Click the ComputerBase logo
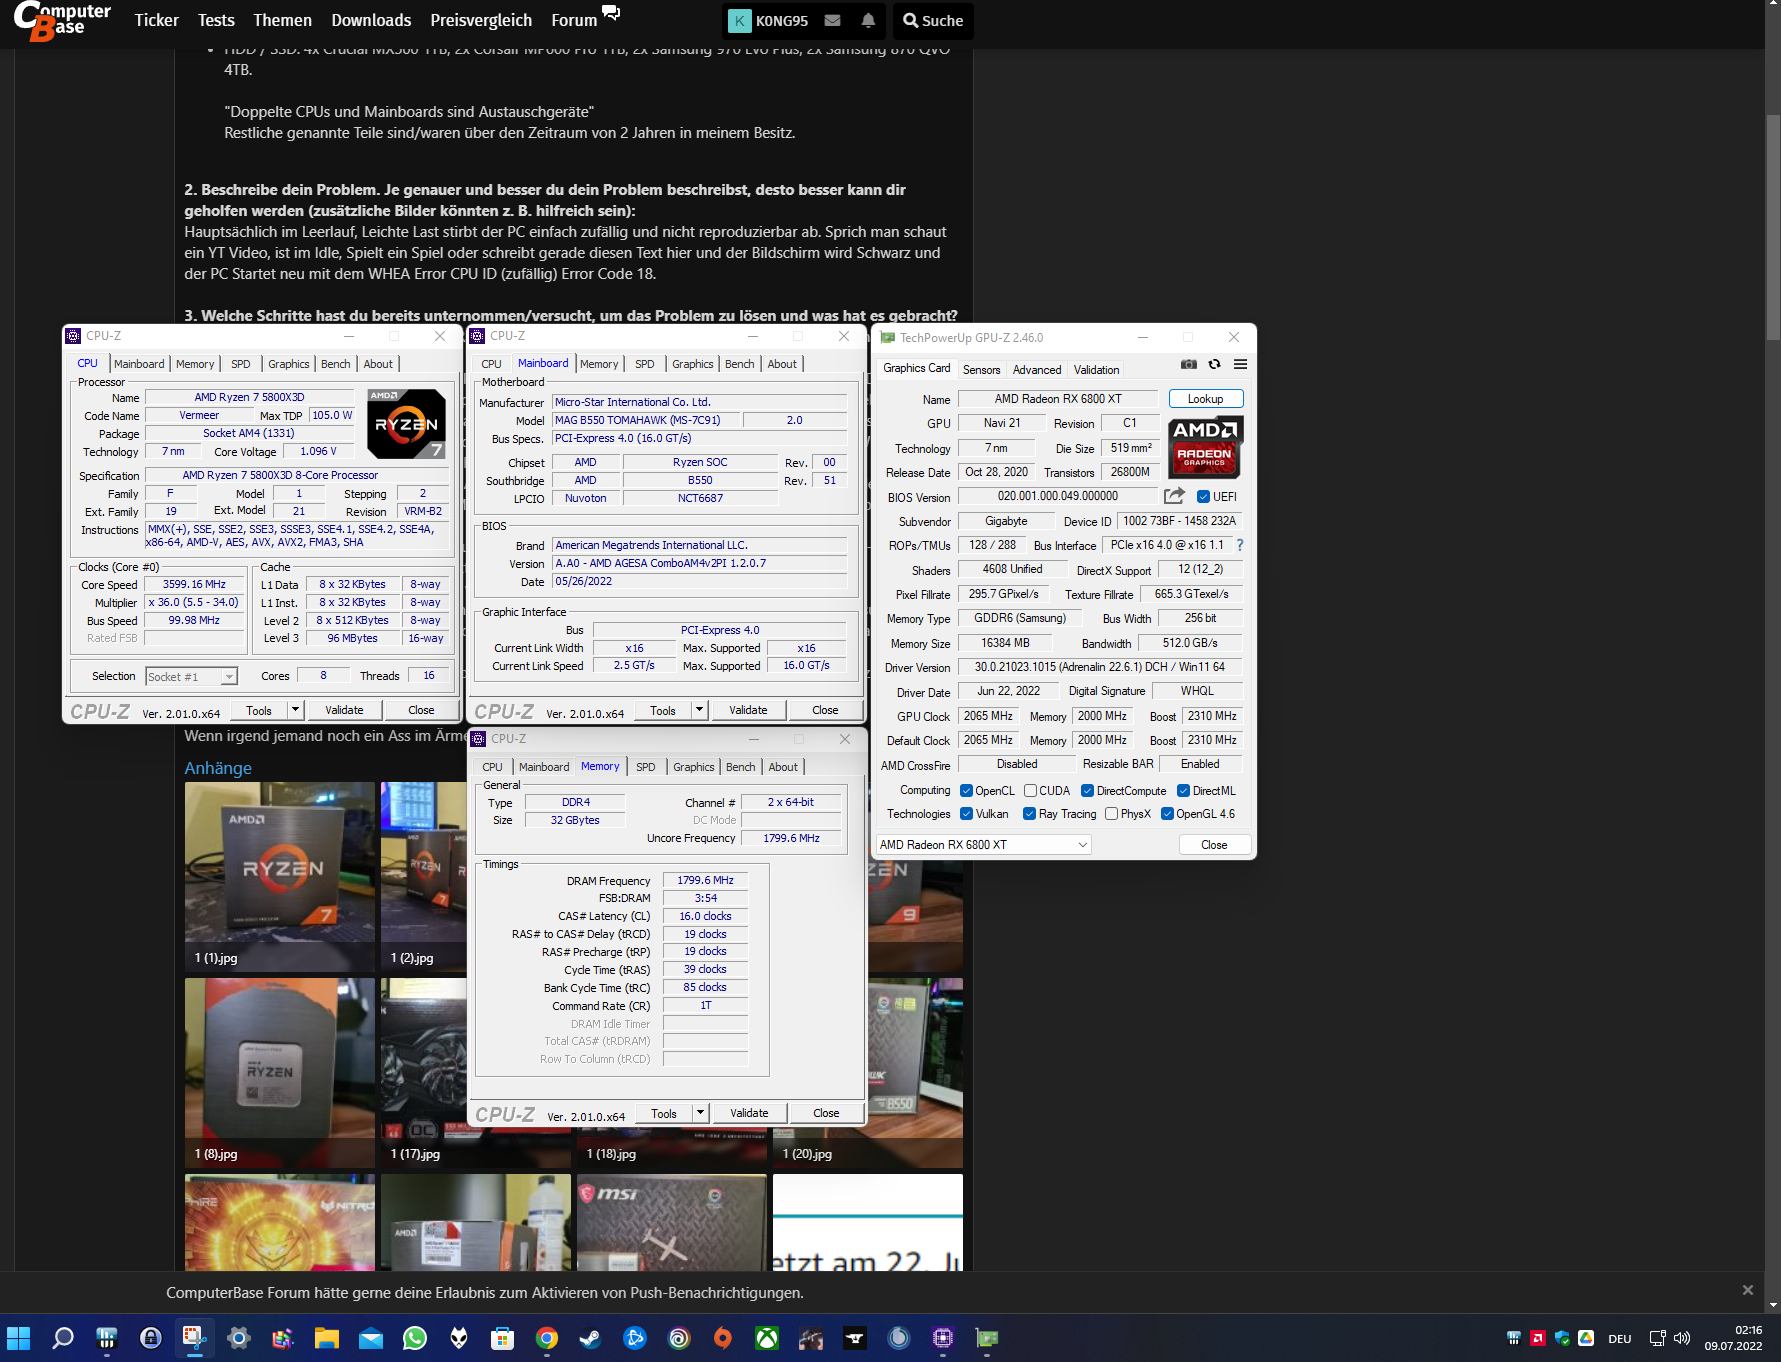This screenshot has height=1362, width=1781. (62, 21)
